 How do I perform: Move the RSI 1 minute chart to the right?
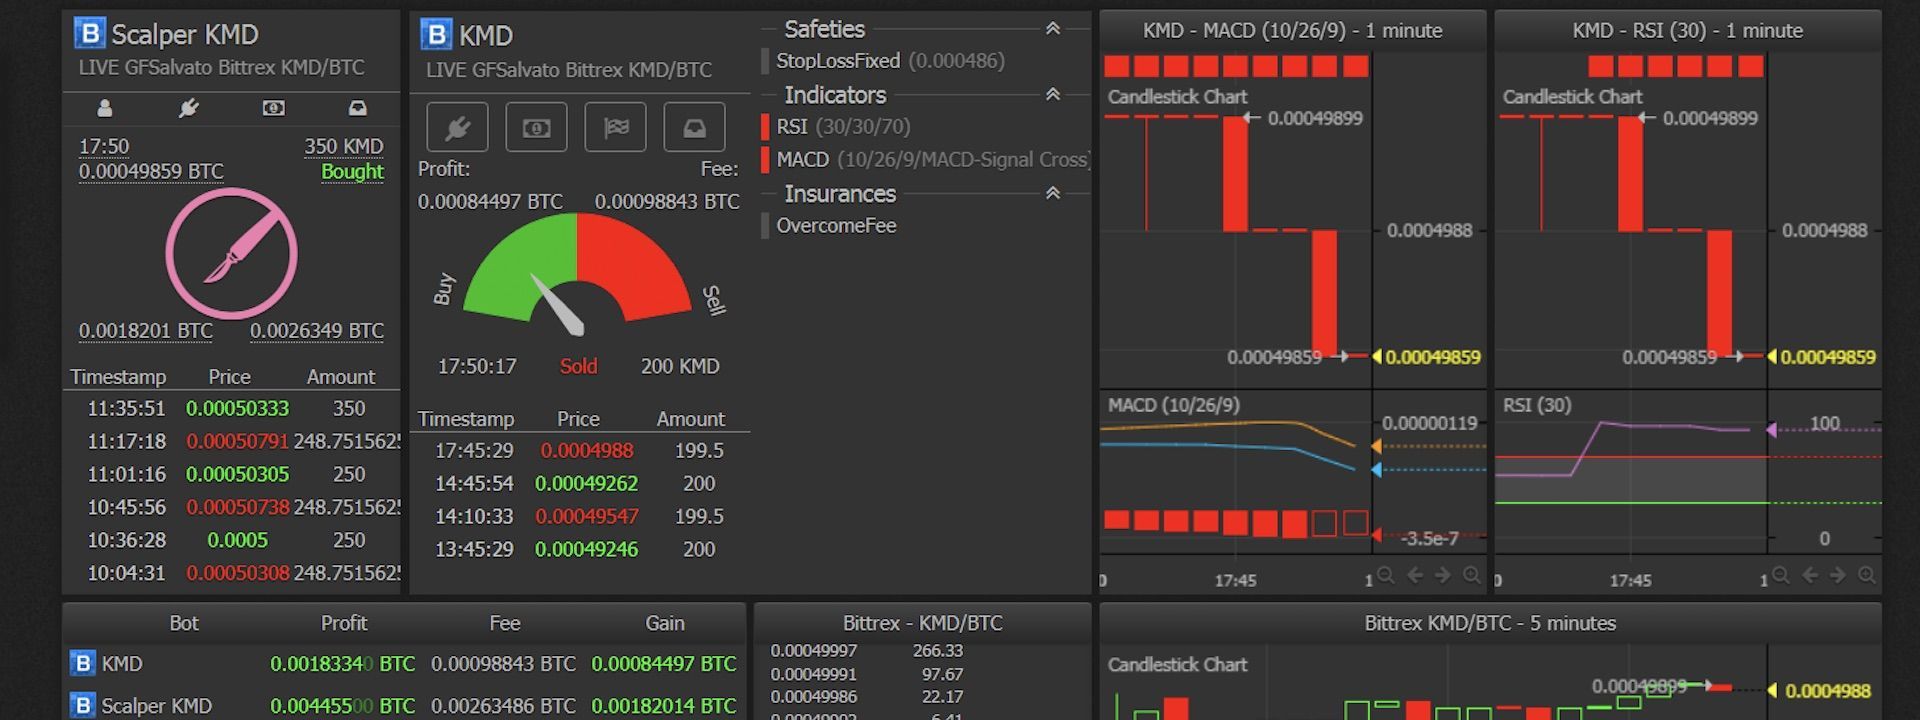(x=1837, y=575)
